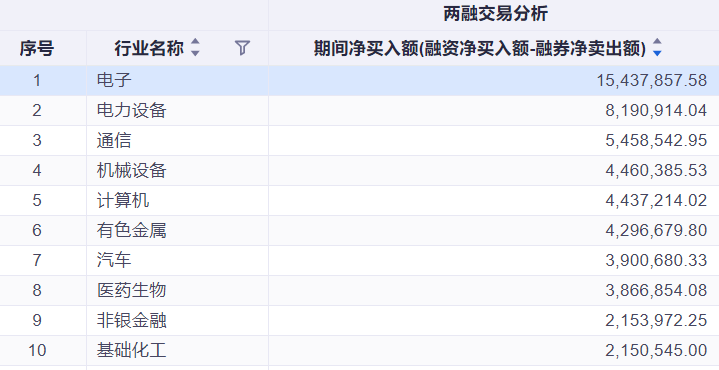Click value 4,296,679.80
This screenshot has height=370, width=719.
(x=656, y=230)
